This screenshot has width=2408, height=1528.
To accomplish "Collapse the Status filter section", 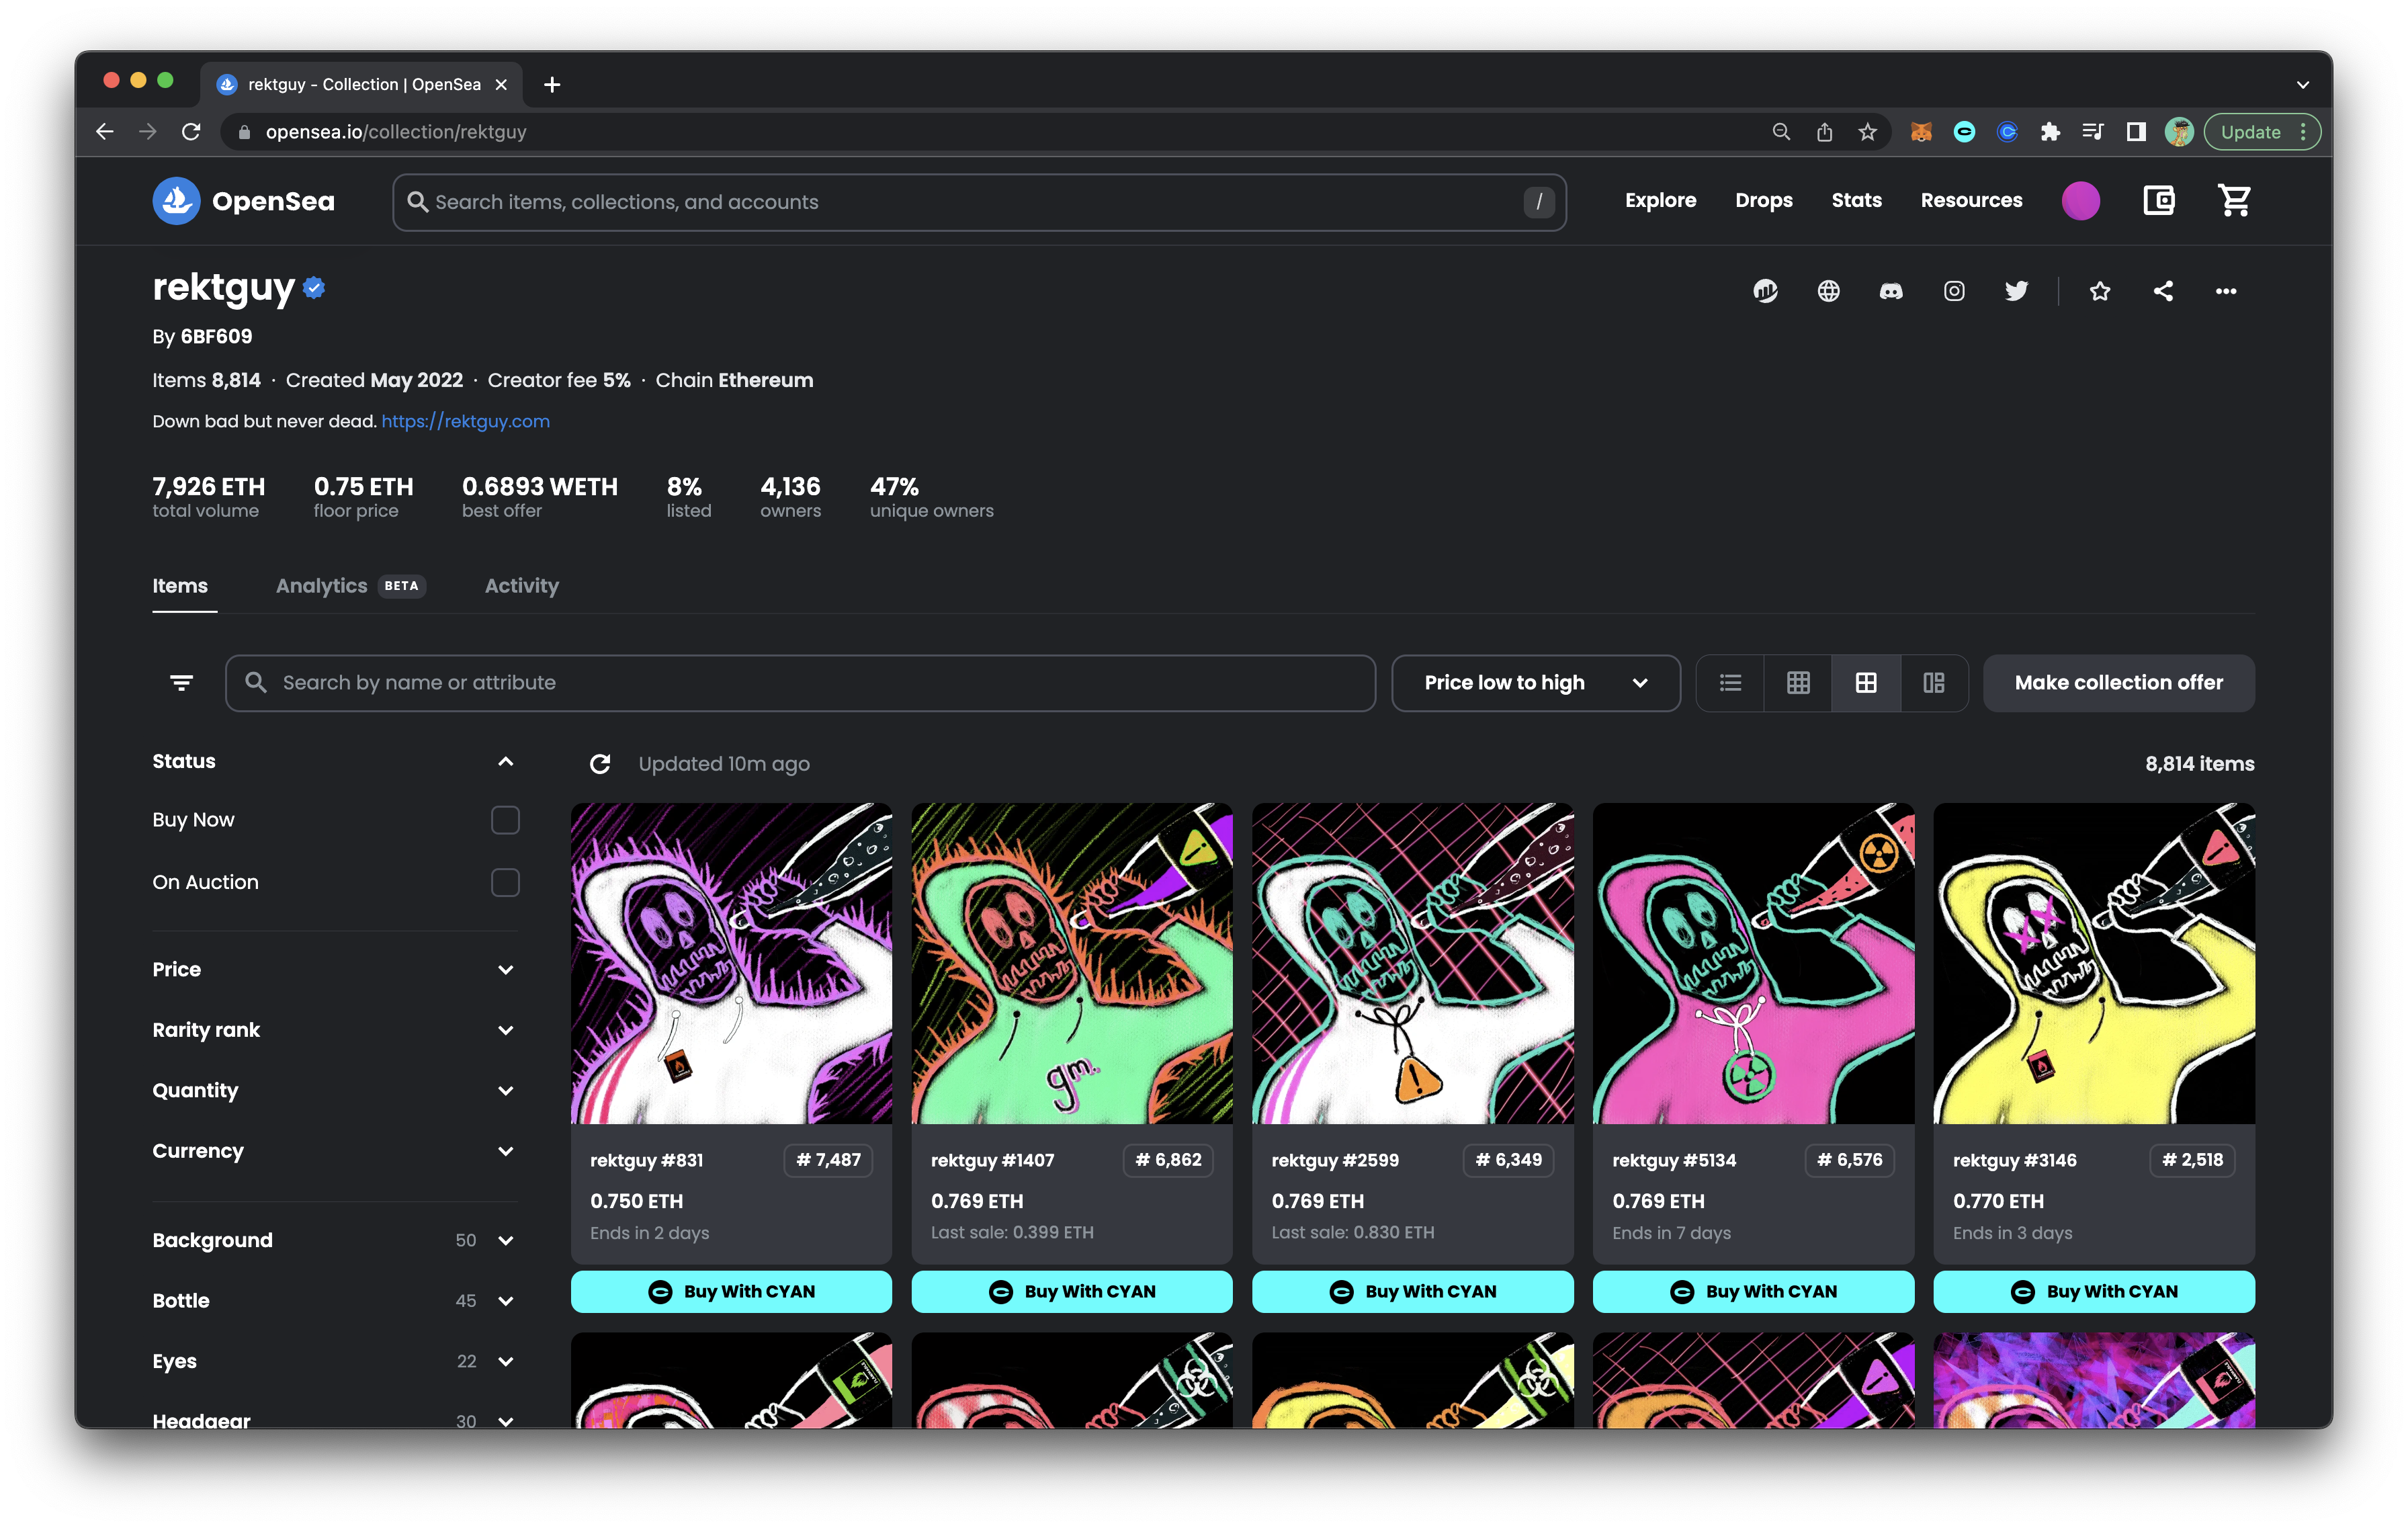I will [505, 762].
